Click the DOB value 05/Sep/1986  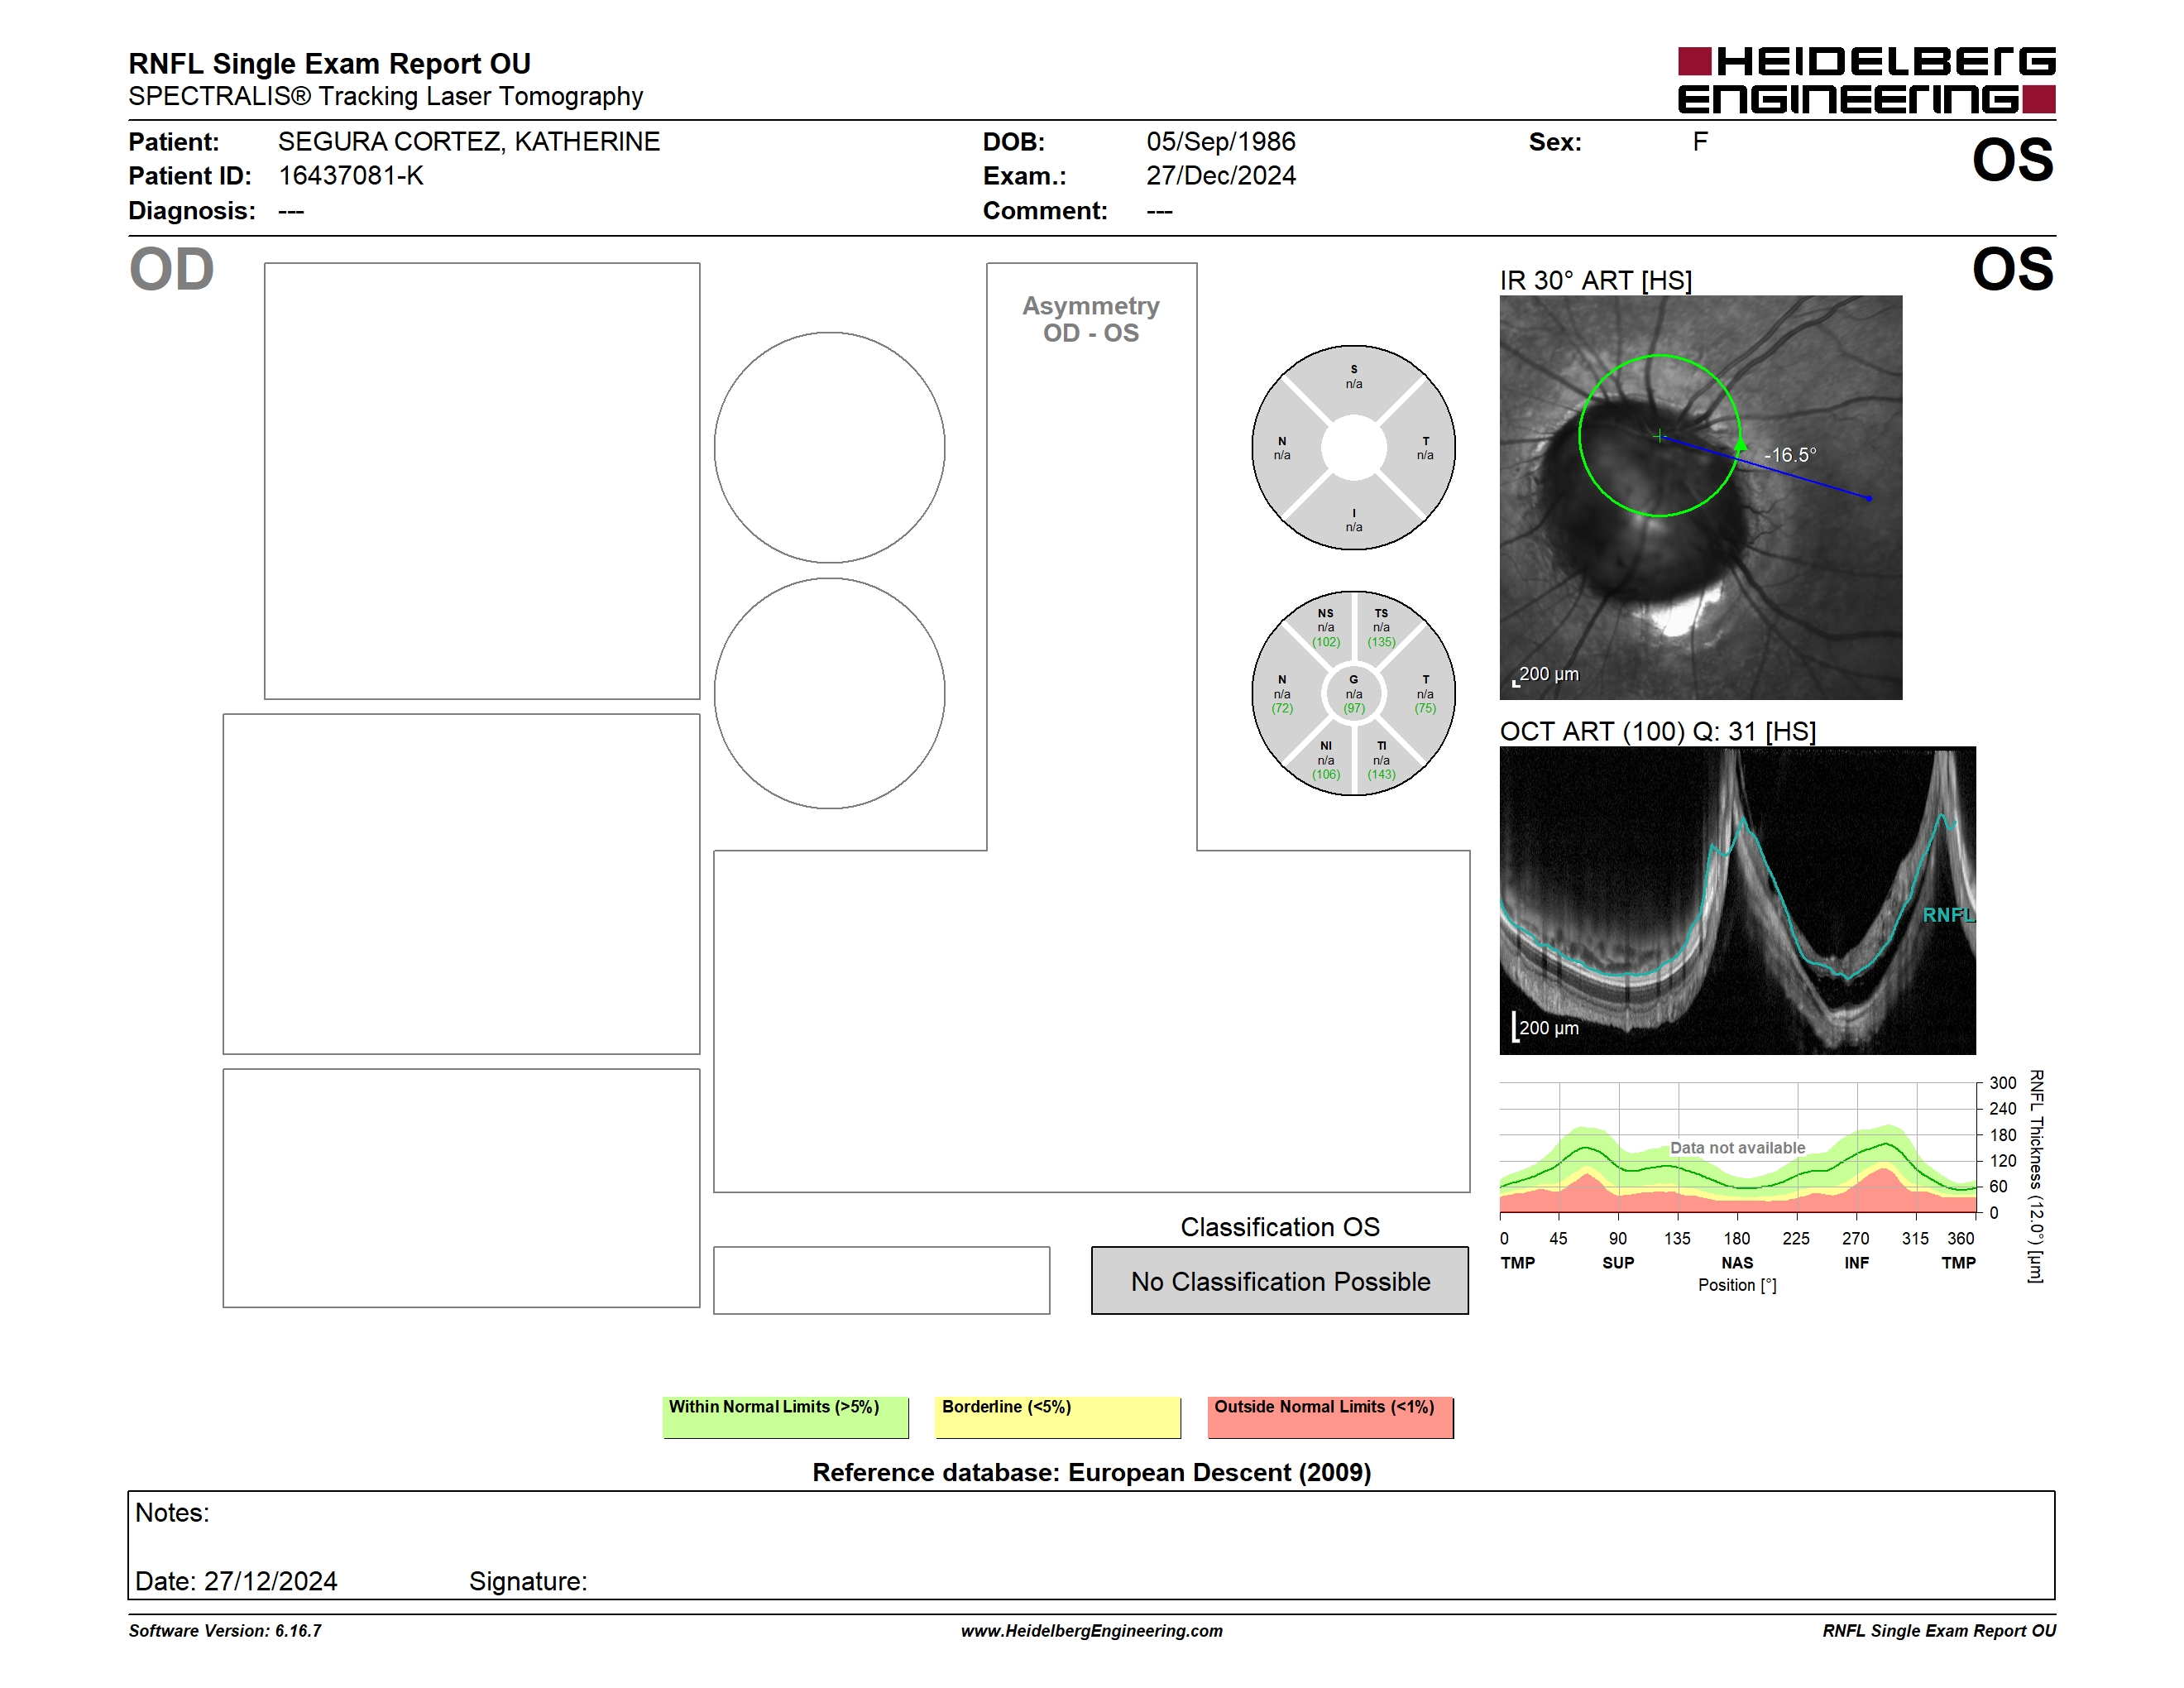1220,142
